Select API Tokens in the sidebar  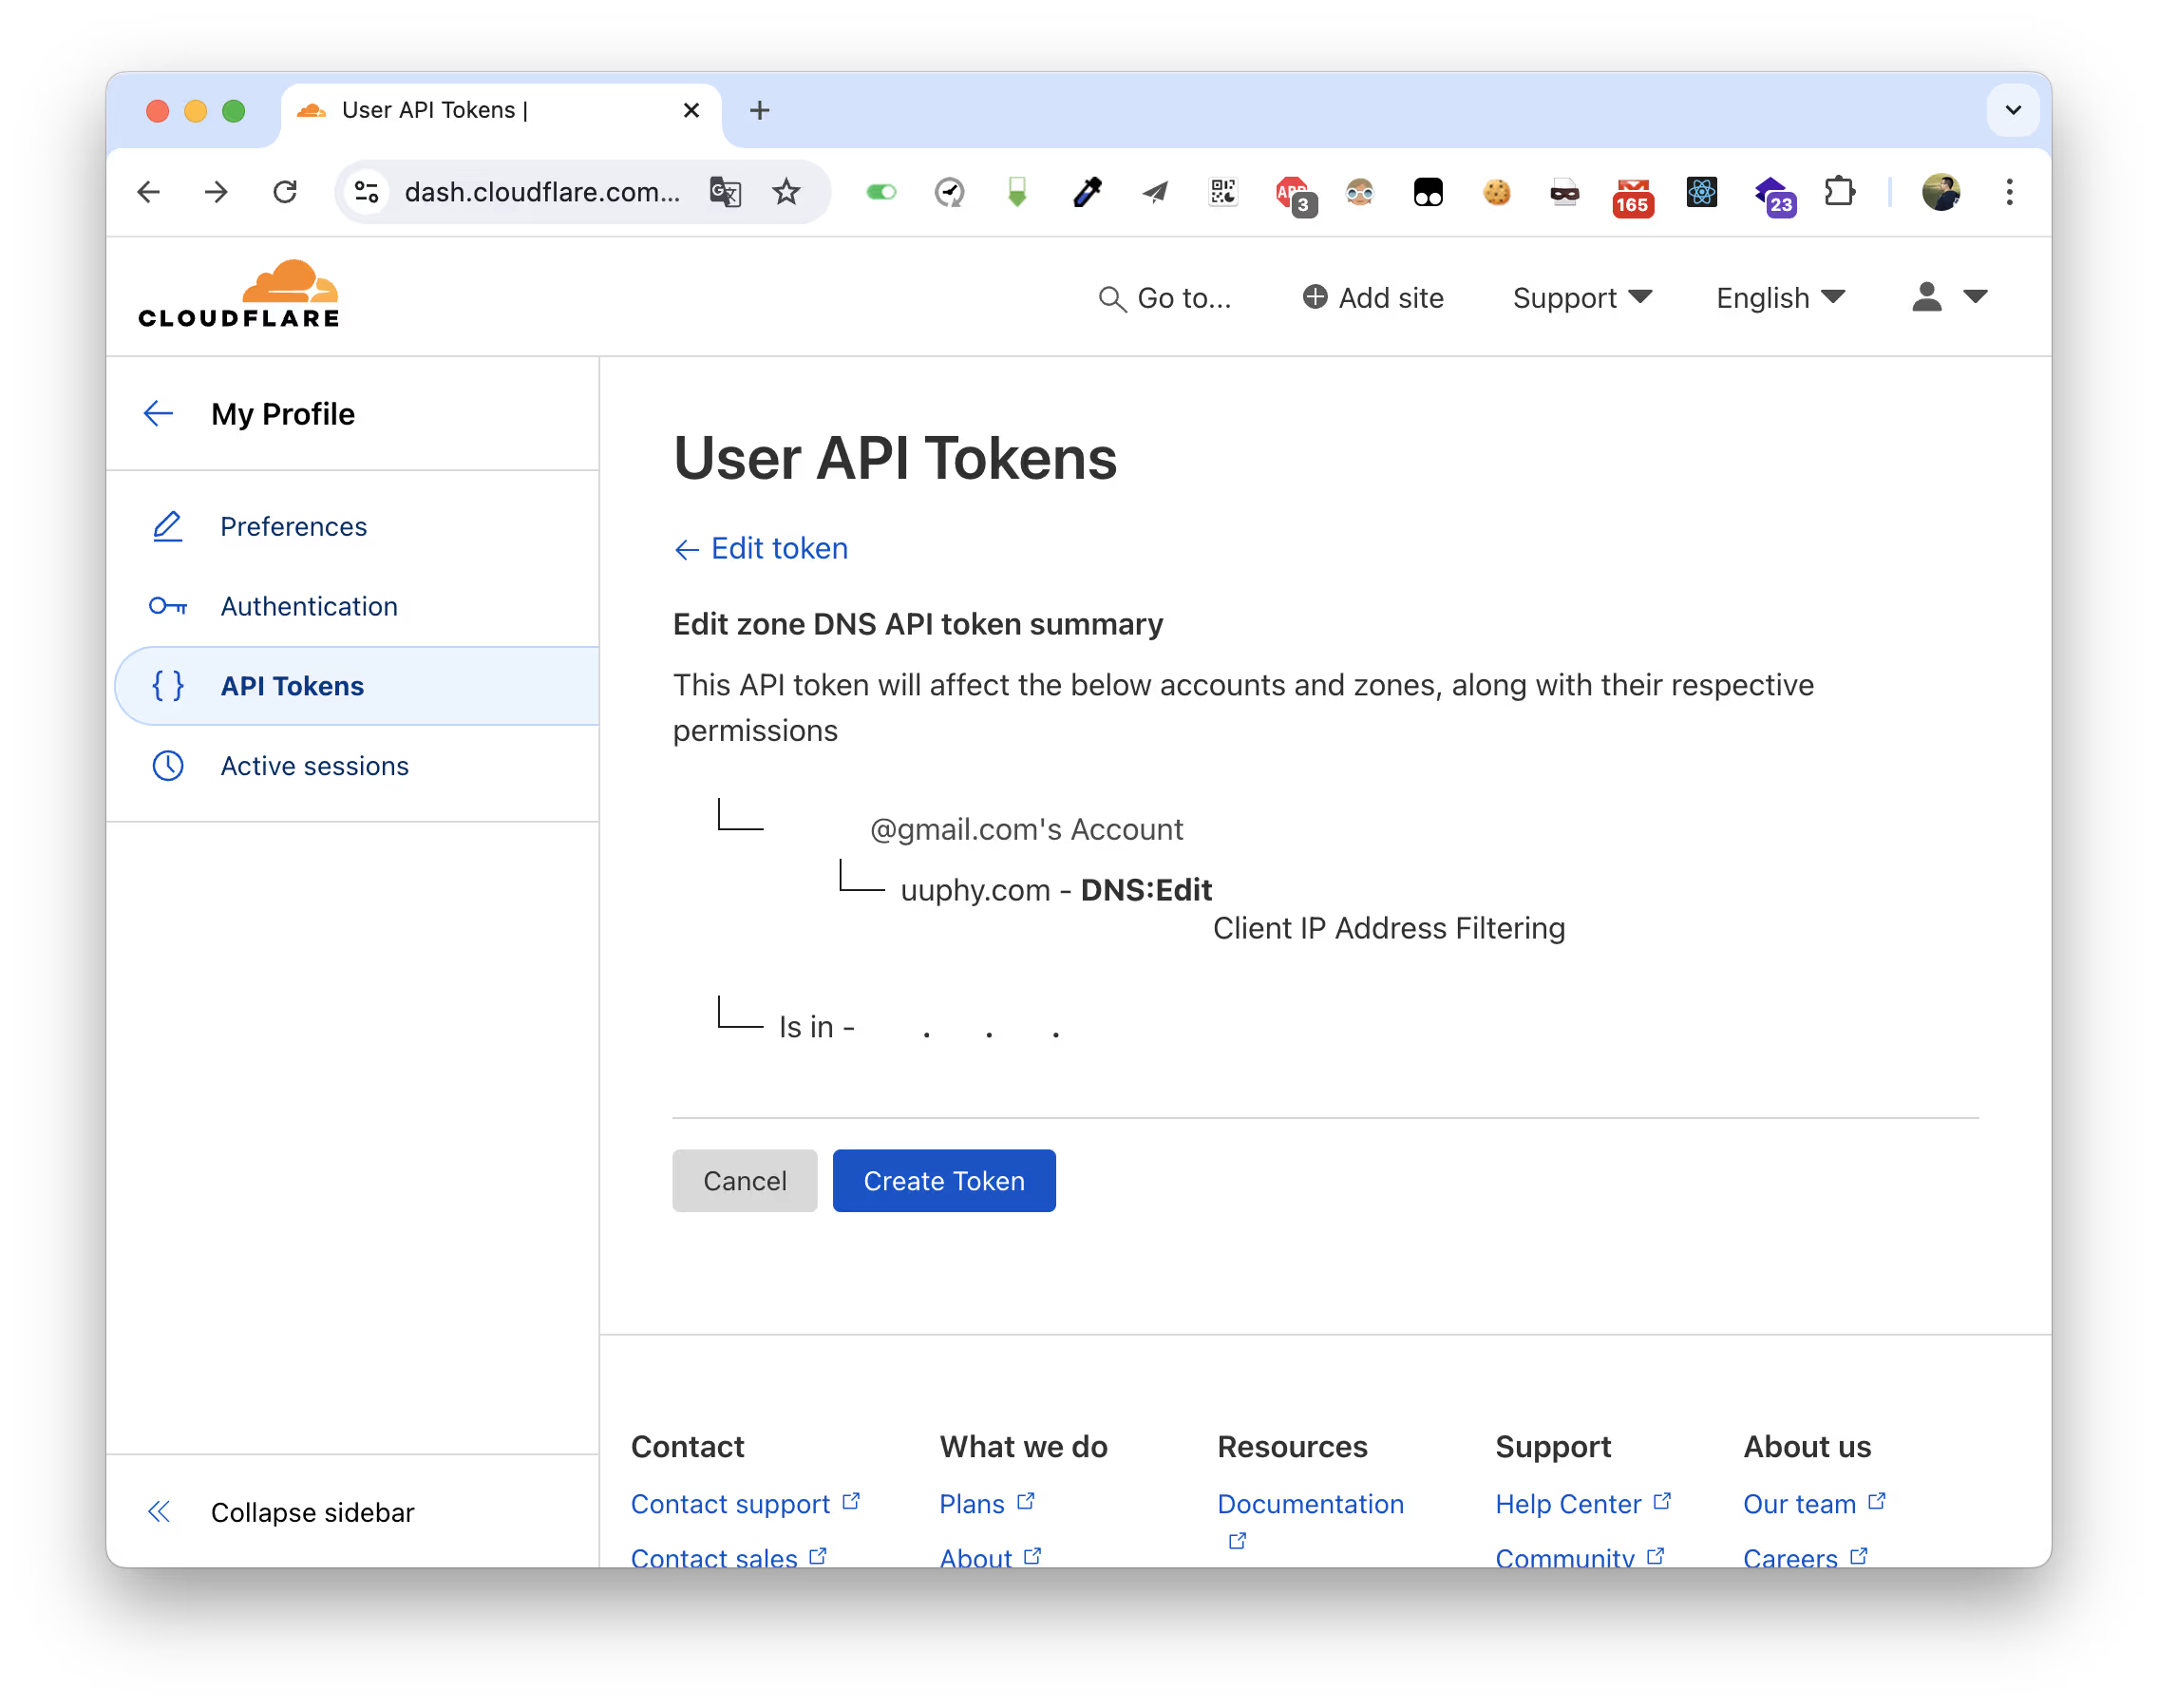click(356, 686)
